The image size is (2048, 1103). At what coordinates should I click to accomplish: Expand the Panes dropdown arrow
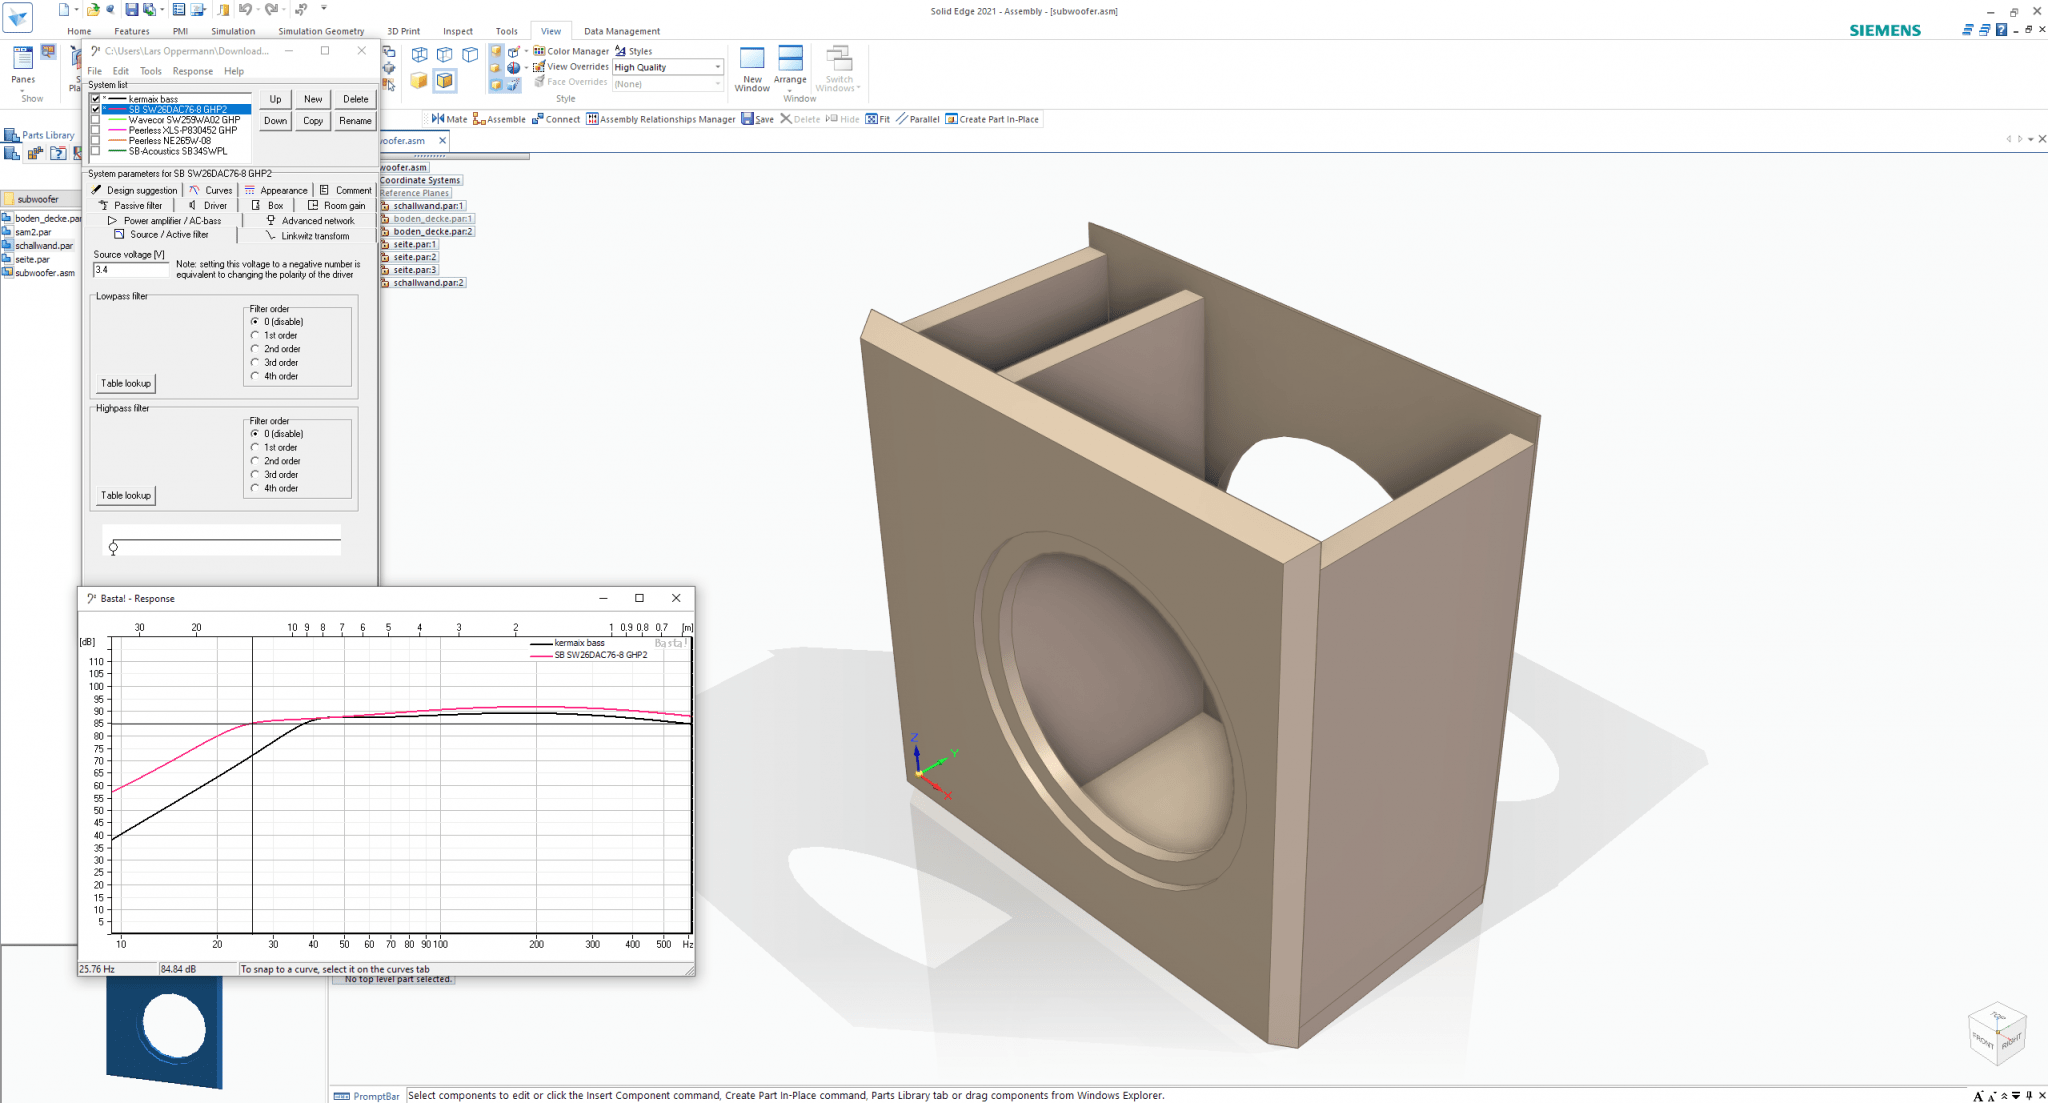point(22,91)
